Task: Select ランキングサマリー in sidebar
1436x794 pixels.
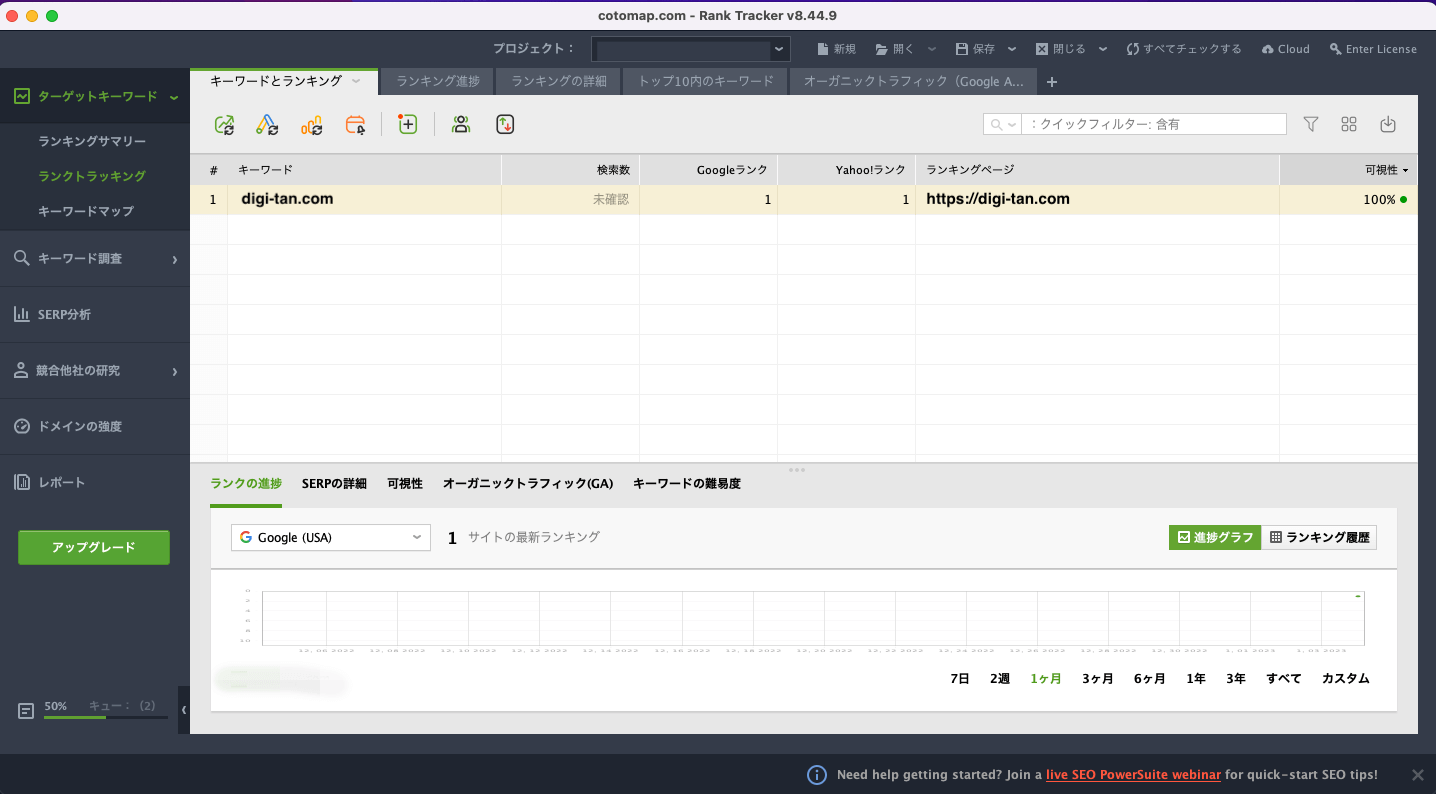Action: [x=92, y=141]
